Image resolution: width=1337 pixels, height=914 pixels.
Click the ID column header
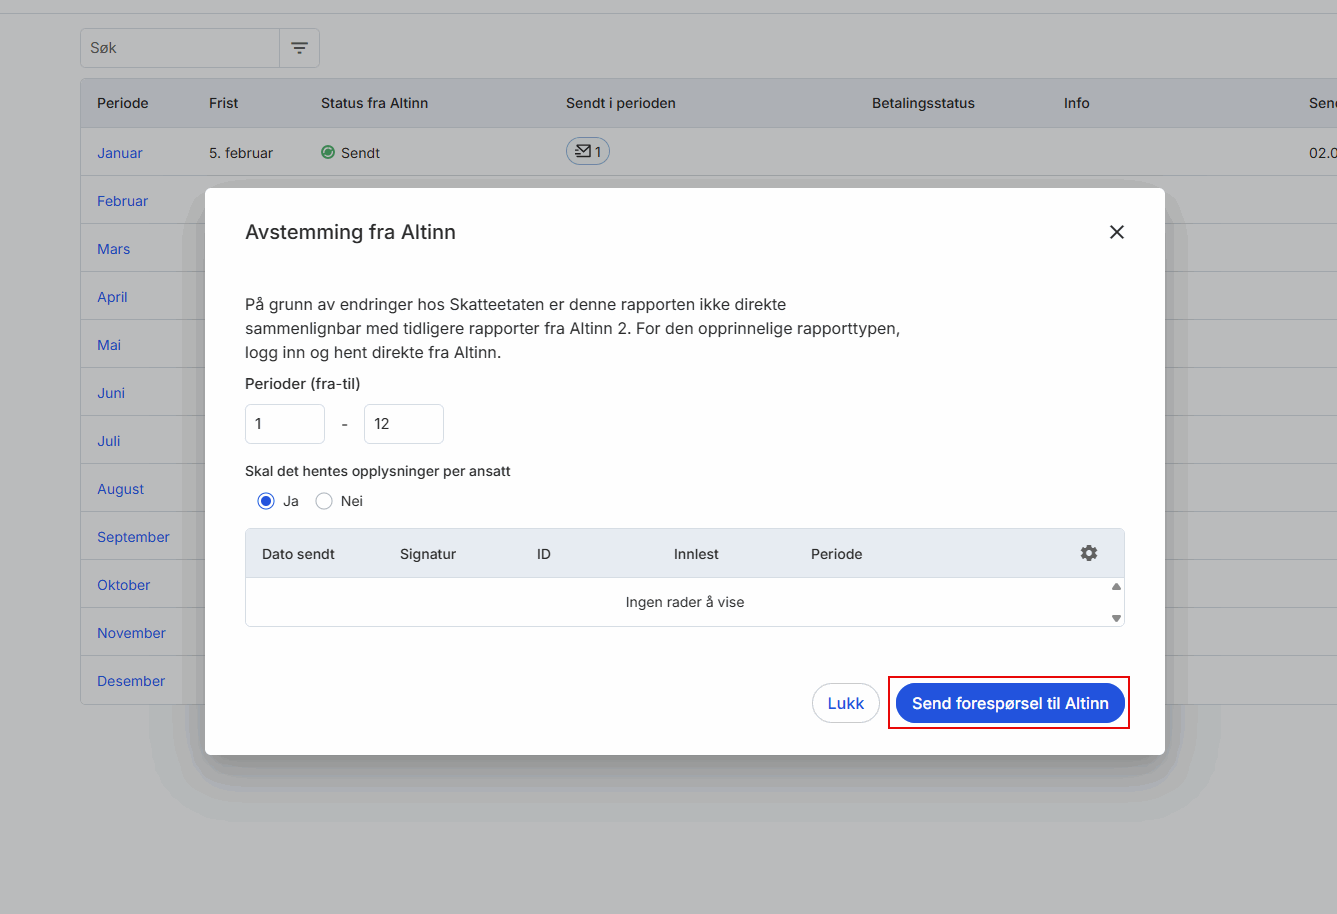click(544, 554)
